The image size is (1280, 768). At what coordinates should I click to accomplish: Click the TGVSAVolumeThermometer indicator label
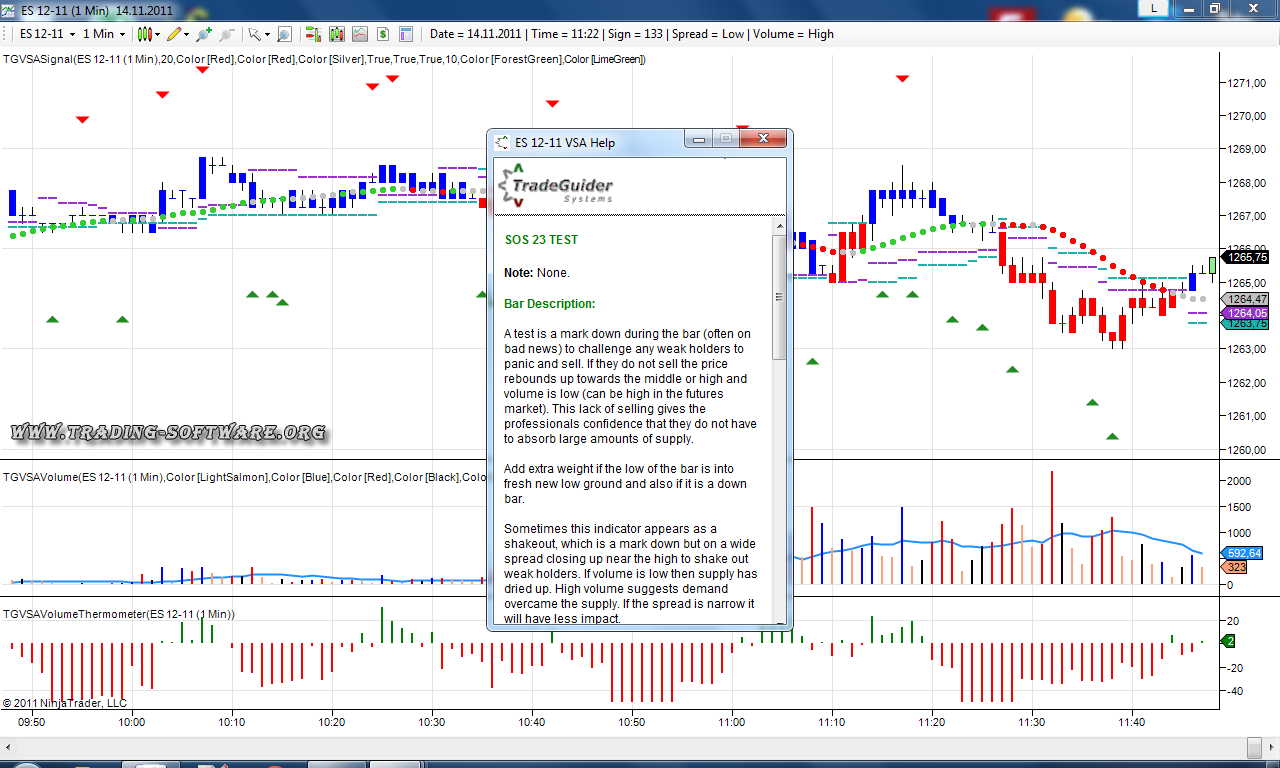(119, 613)
